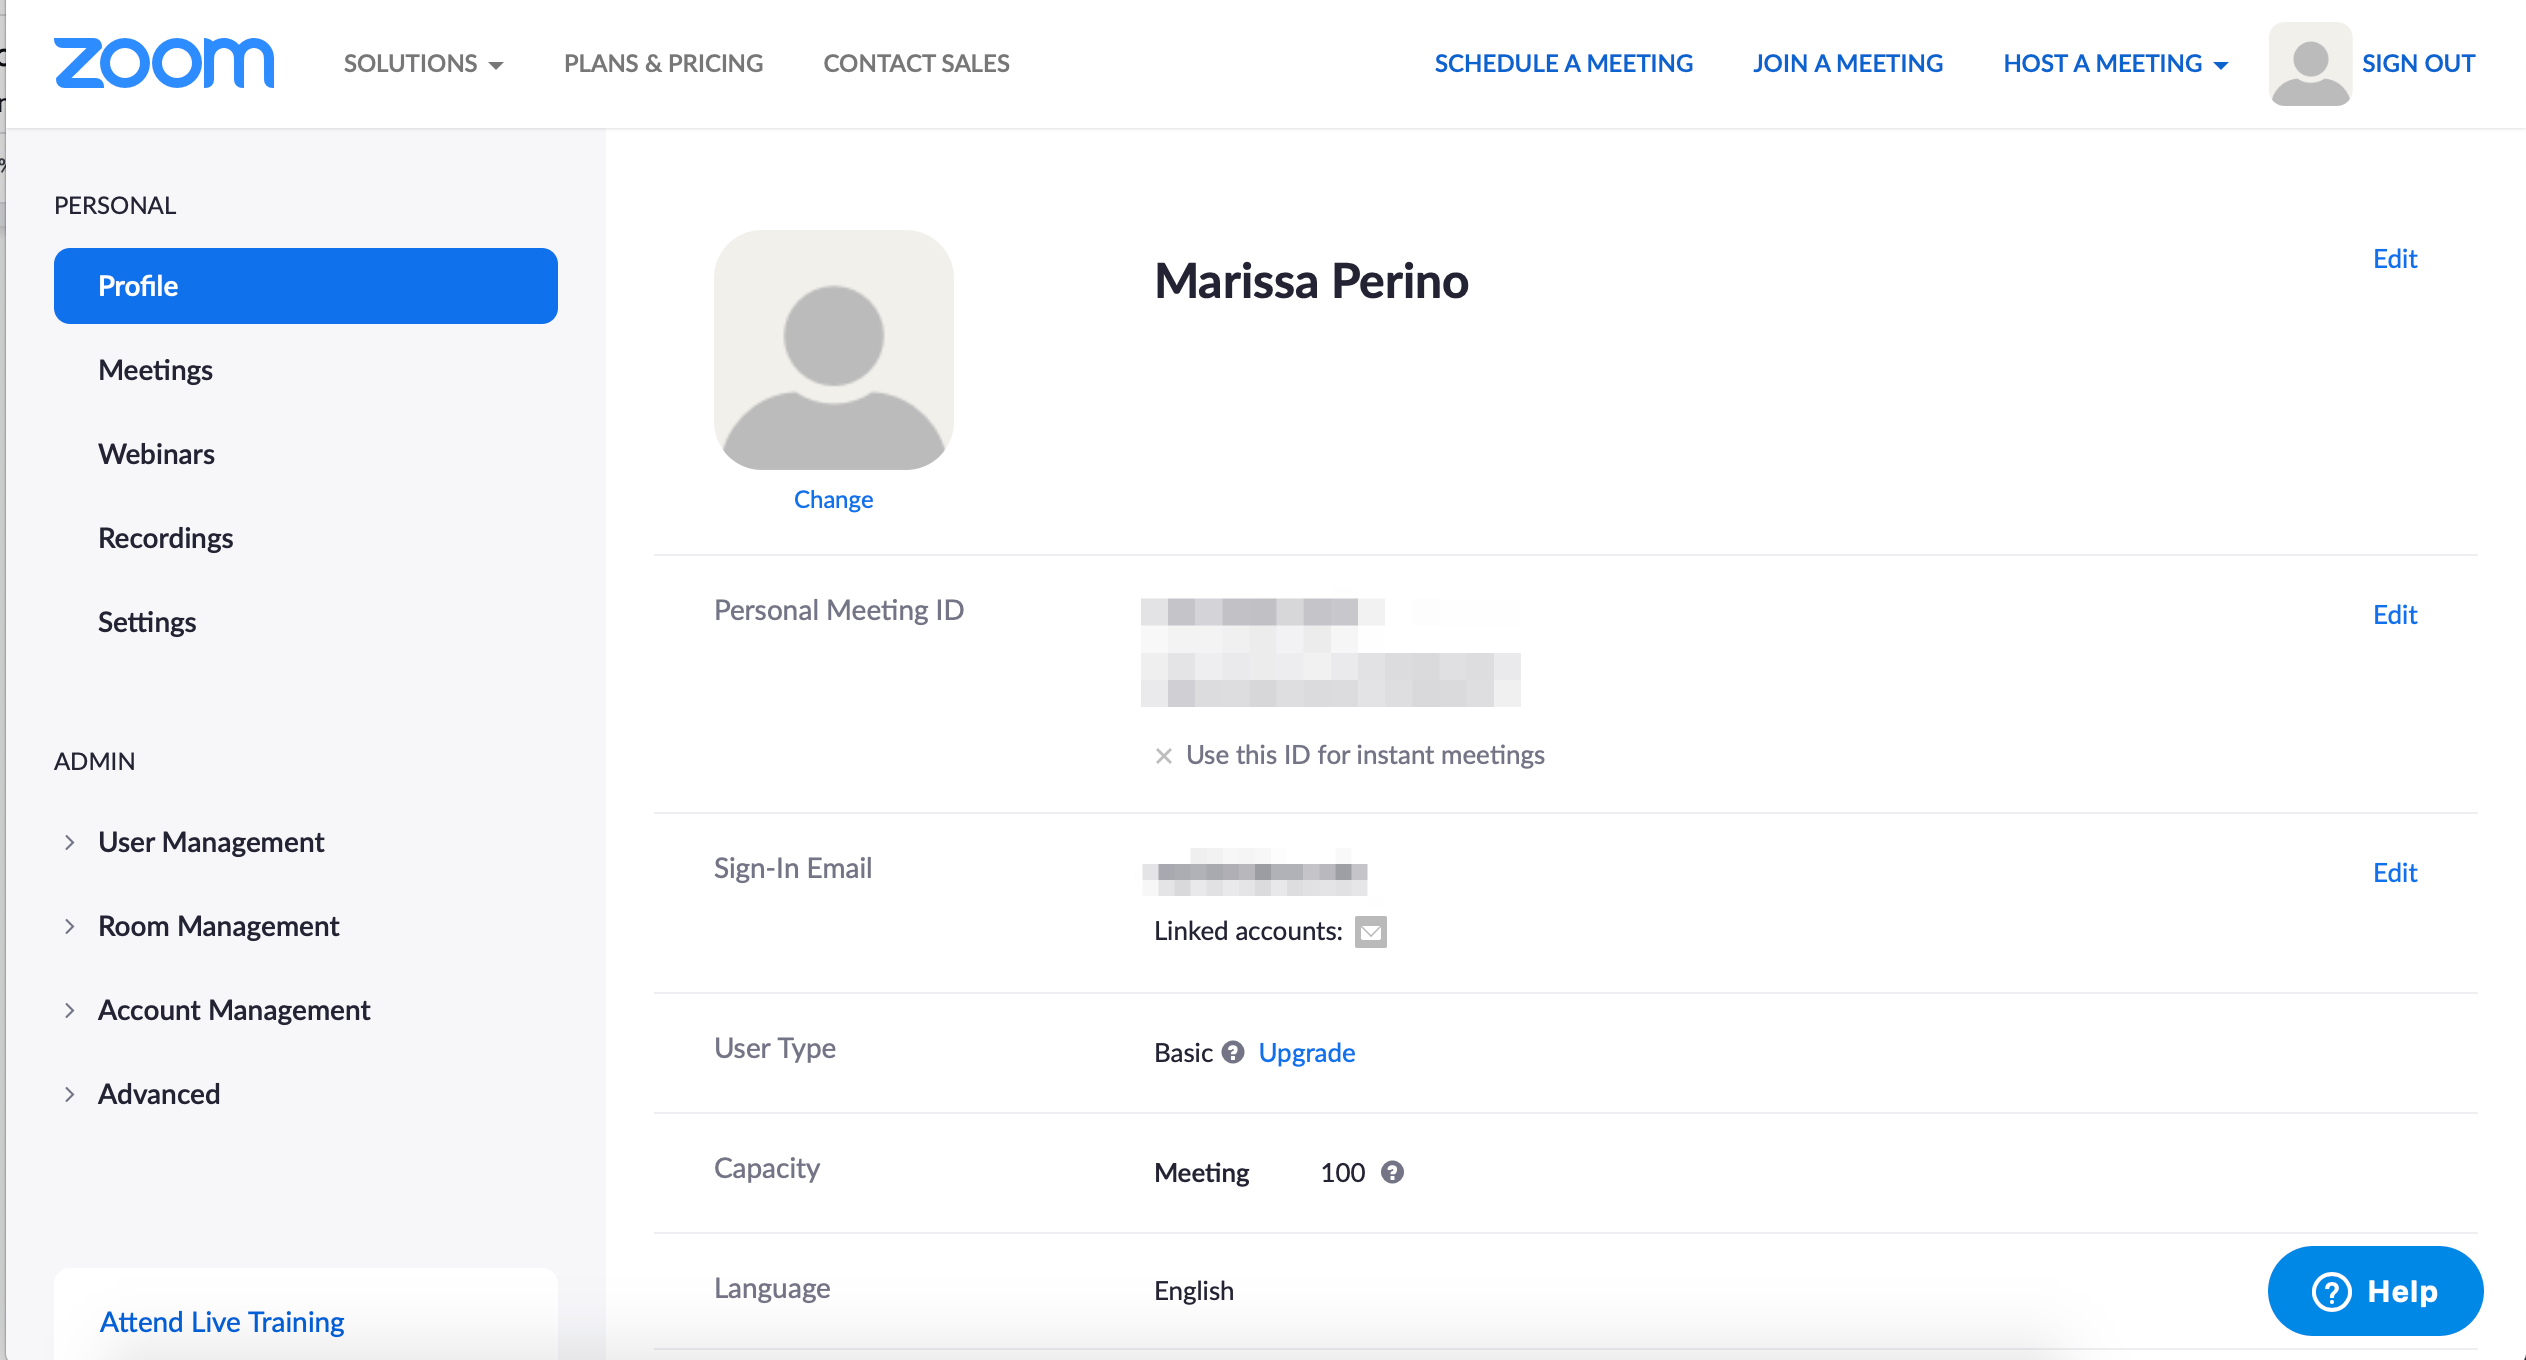Click the help icon beside Meeting capacity 100
The width and height of the screenshot is (2526, 1360).
(x=1392, y=1172)
